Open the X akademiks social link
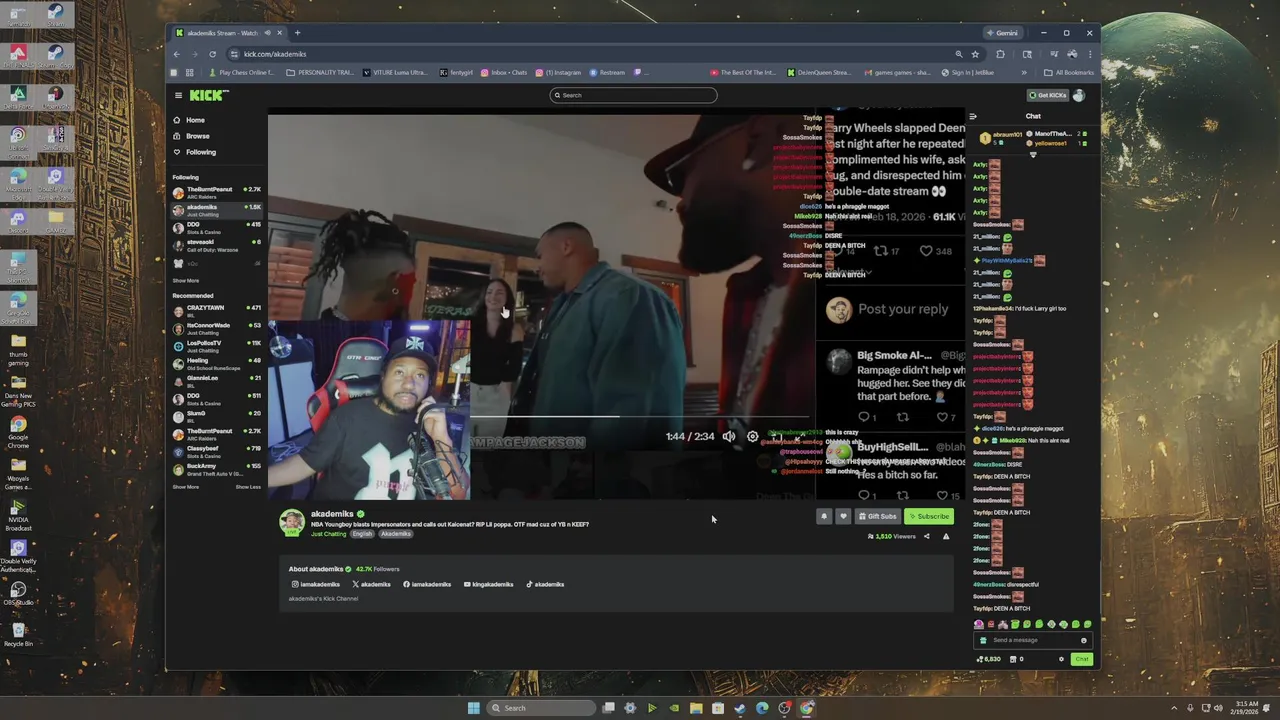Screen dimensions: 1280x720 [372, 584]
